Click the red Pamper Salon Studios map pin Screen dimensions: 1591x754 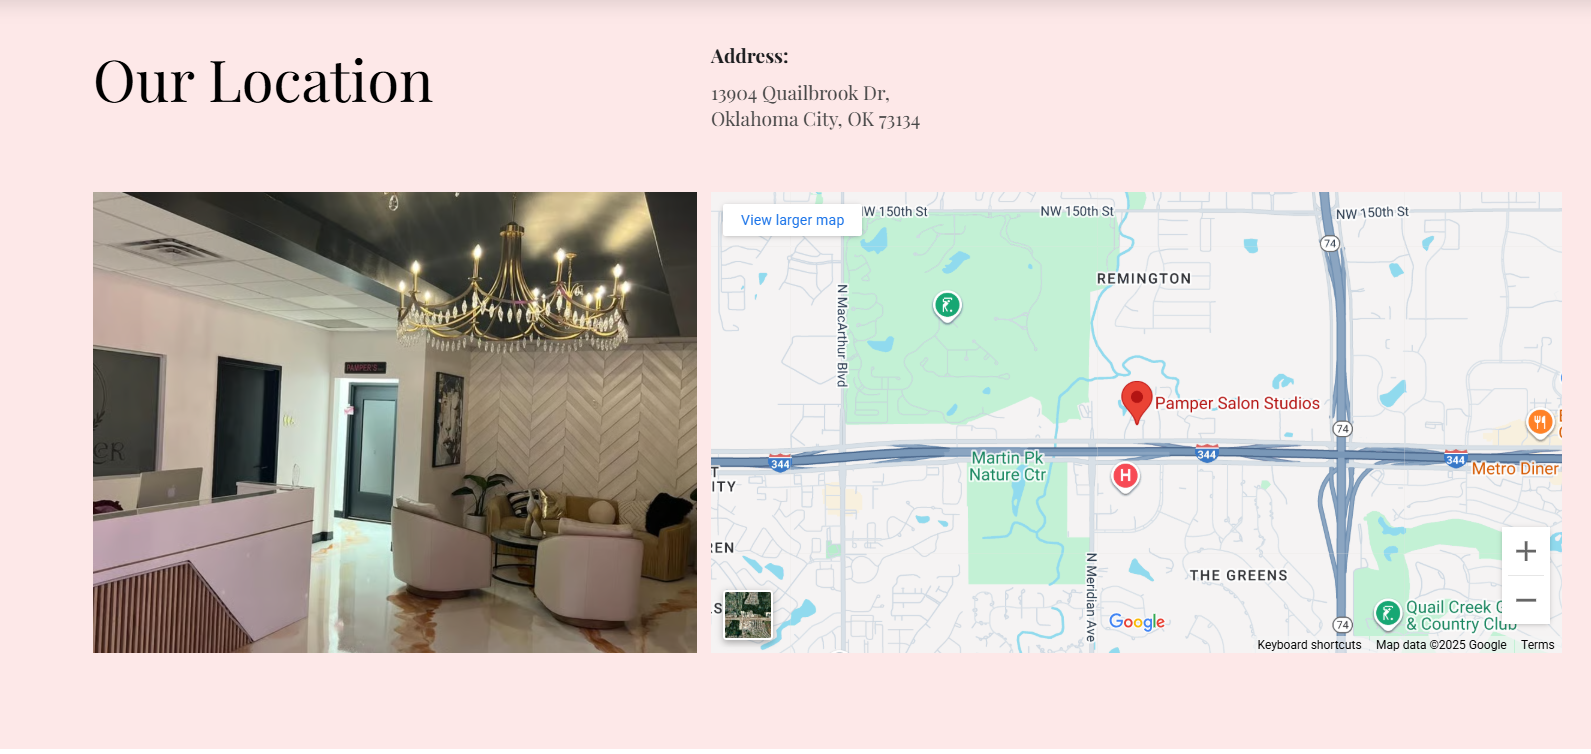point(1136,402)
